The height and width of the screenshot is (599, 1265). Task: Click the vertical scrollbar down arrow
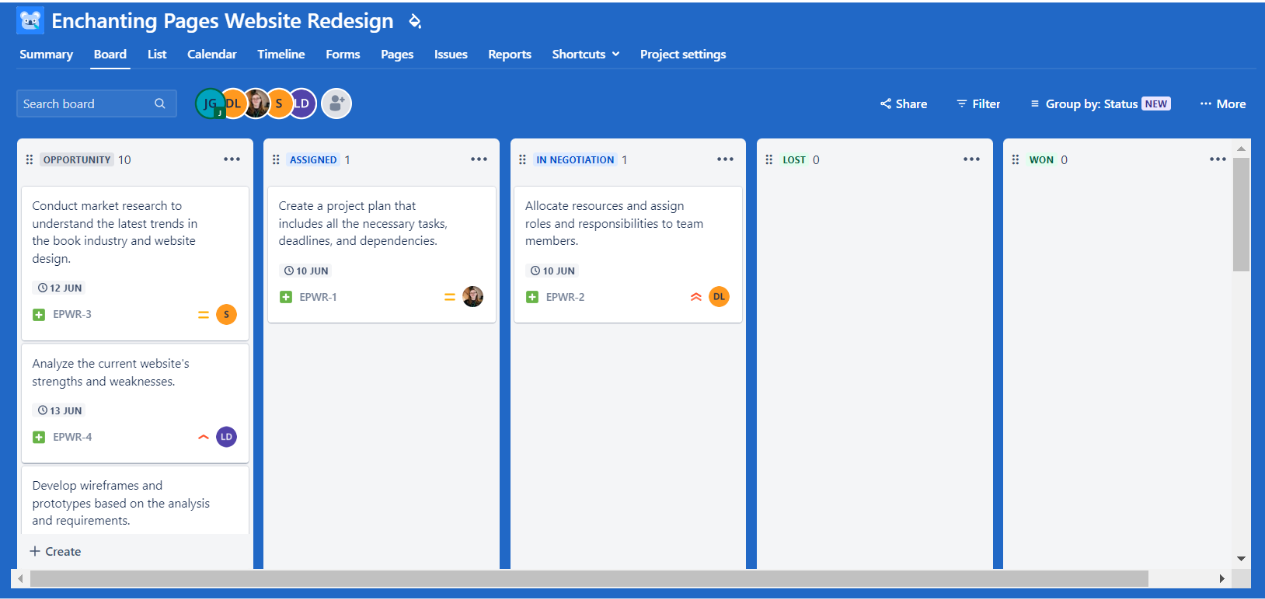pos(1241,558)
